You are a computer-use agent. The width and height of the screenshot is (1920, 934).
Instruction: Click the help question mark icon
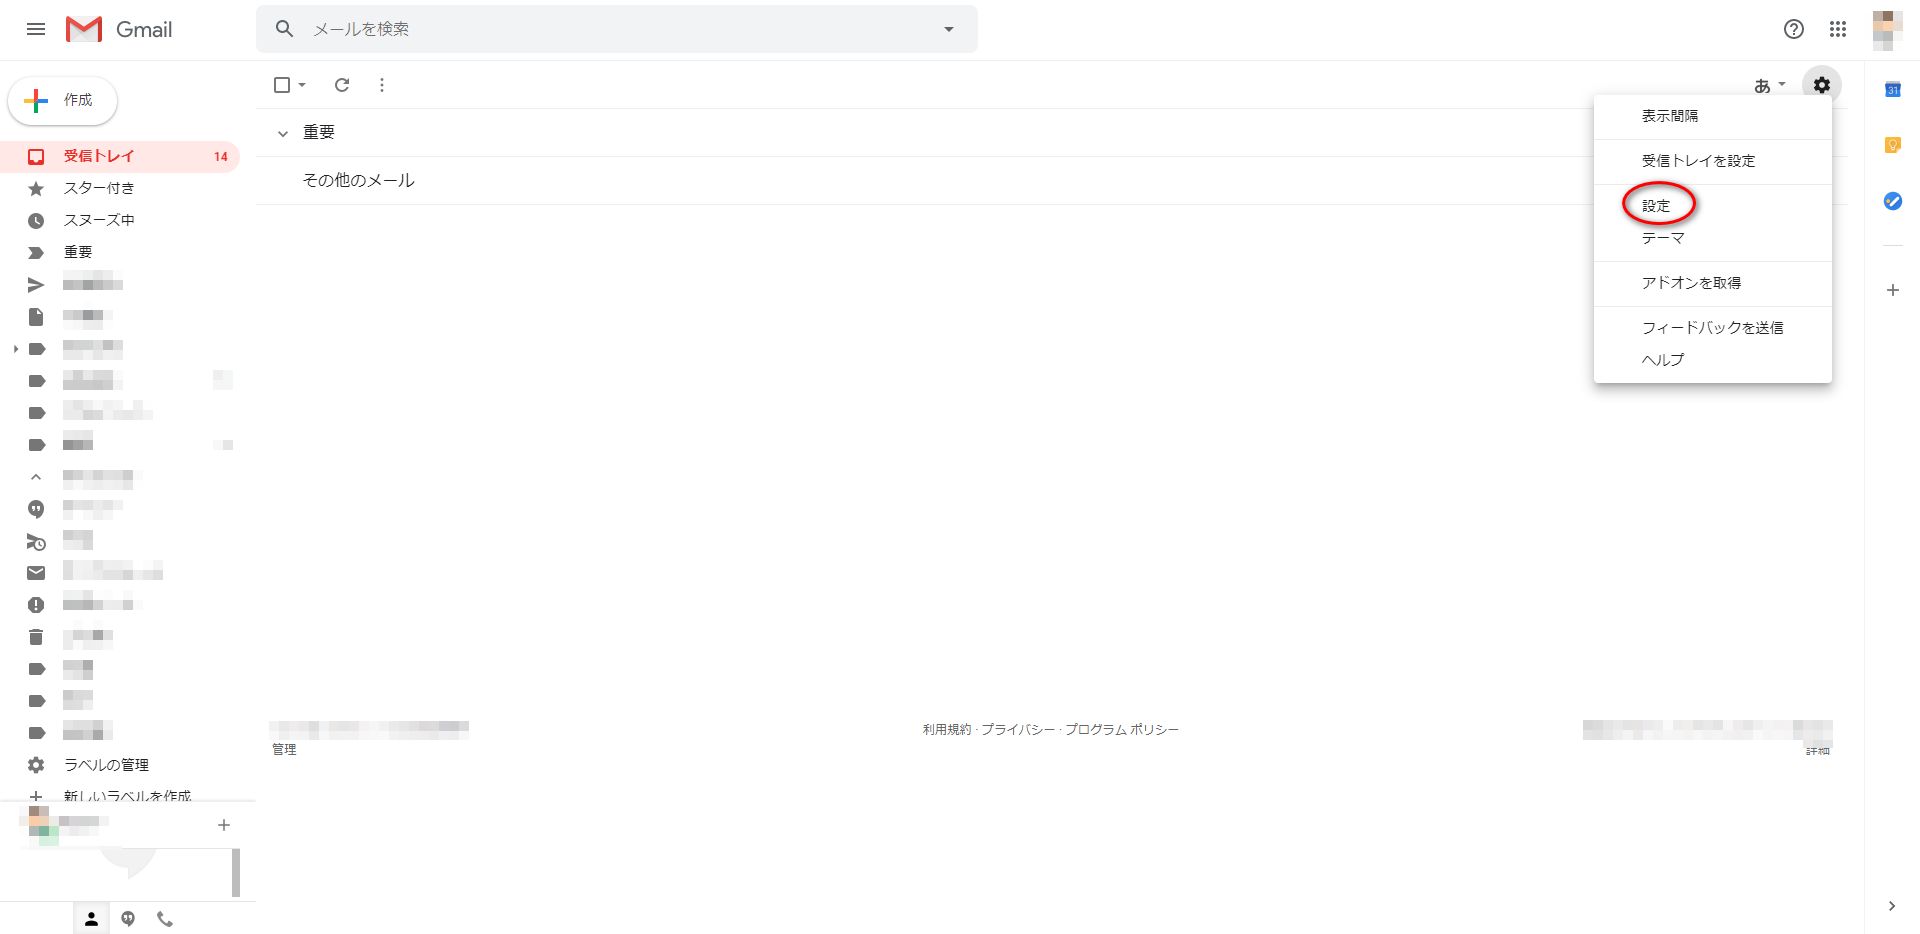1793,29
